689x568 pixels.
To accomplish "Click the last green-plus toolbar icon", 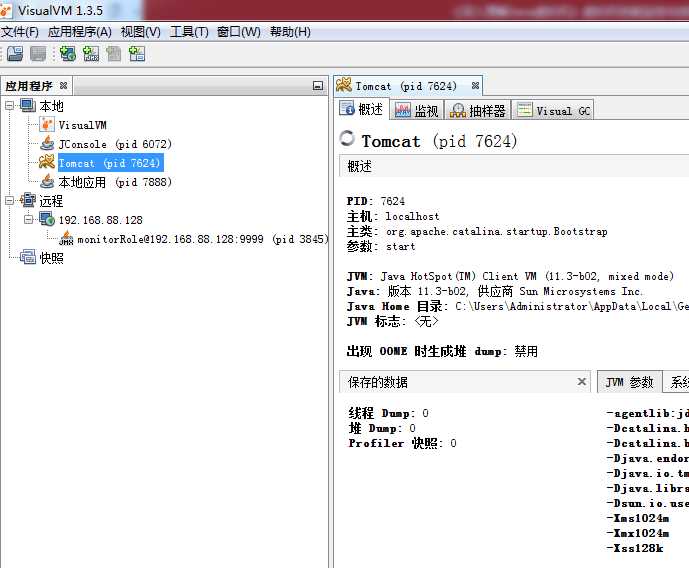I will (137, 54).
